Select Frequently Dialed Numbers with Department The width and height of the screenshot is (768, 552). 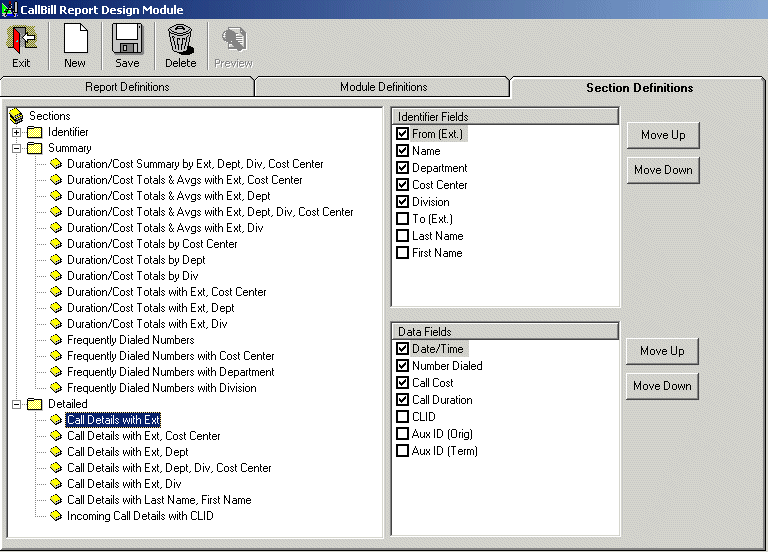tap(170, 372)
